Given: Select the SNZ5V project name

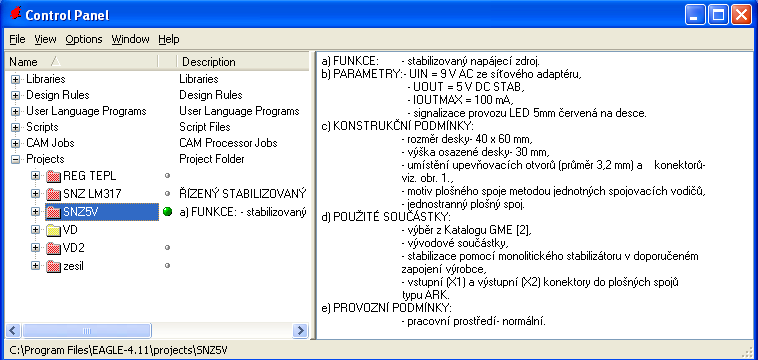Looking at the screenshot, I should (81, 212).
